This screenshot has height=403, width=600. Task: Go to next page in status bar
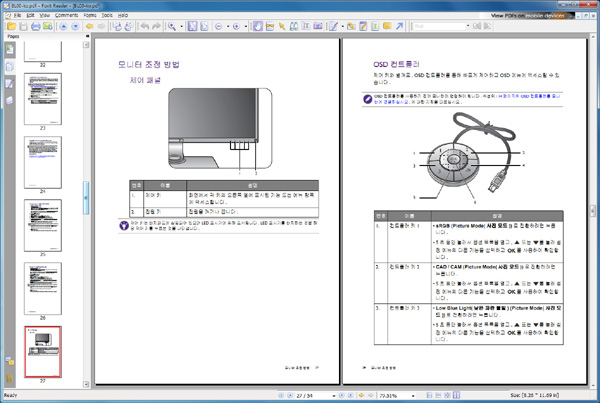coord(342,395)
